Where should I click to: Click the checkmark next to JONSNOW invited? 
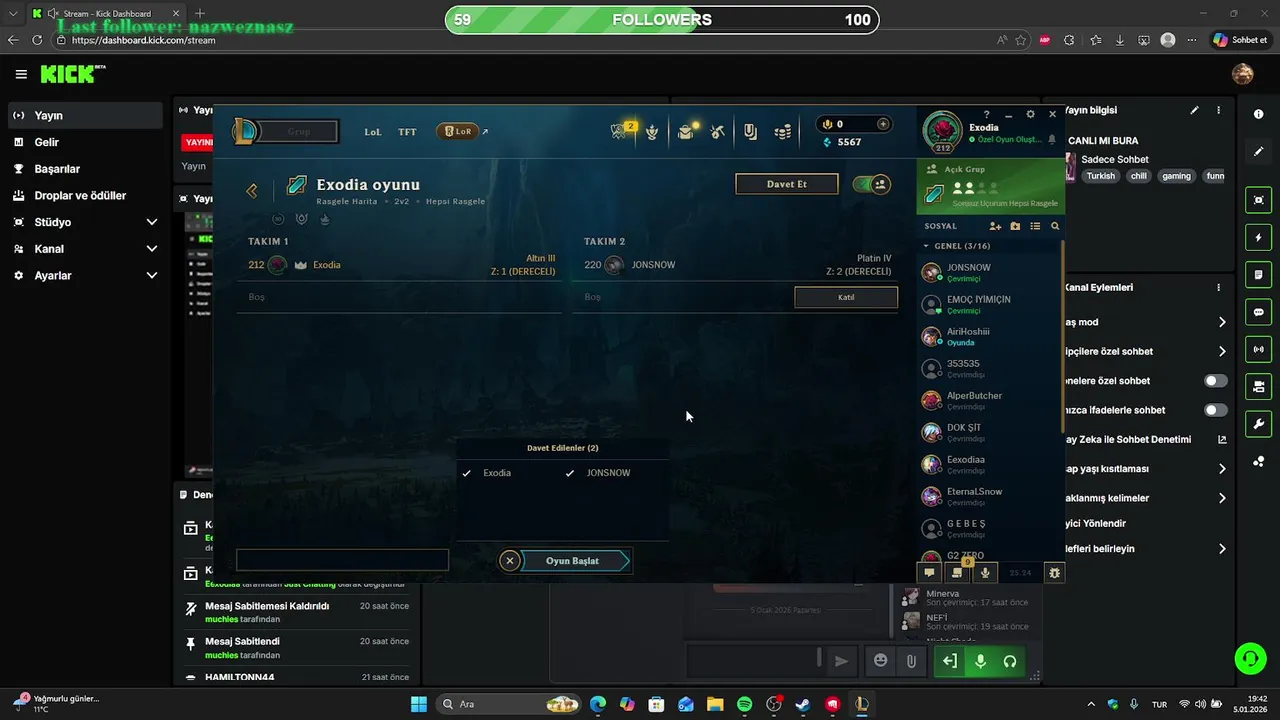tap(570, 473)
